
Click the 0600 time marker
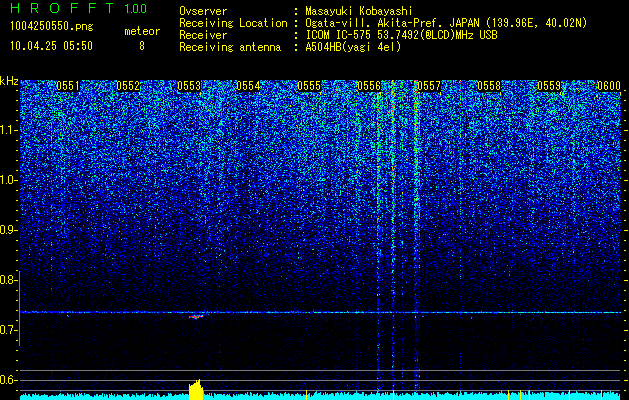pos(609,86)
